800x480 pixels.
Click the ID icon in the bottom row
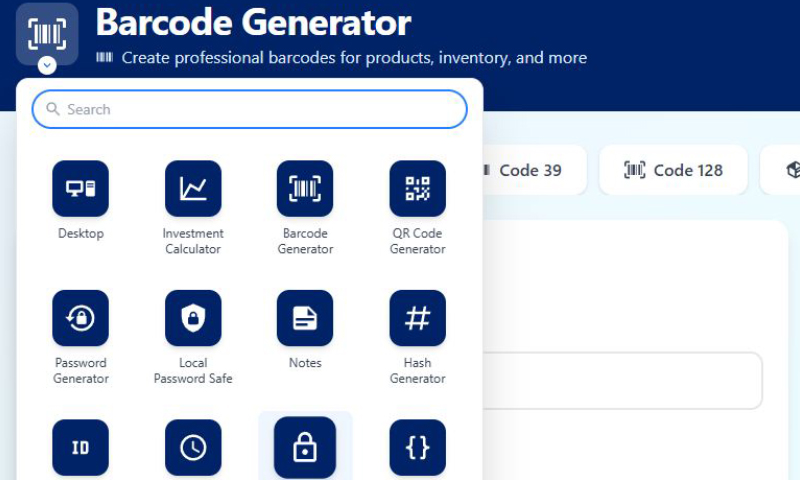coord(80,447)
